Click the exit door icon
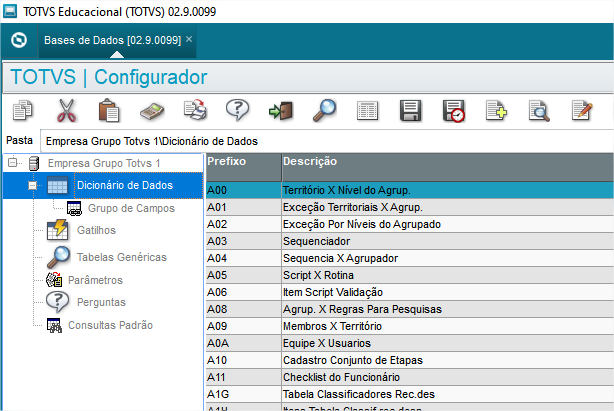614x411 pixels. (x=281, y=111)
